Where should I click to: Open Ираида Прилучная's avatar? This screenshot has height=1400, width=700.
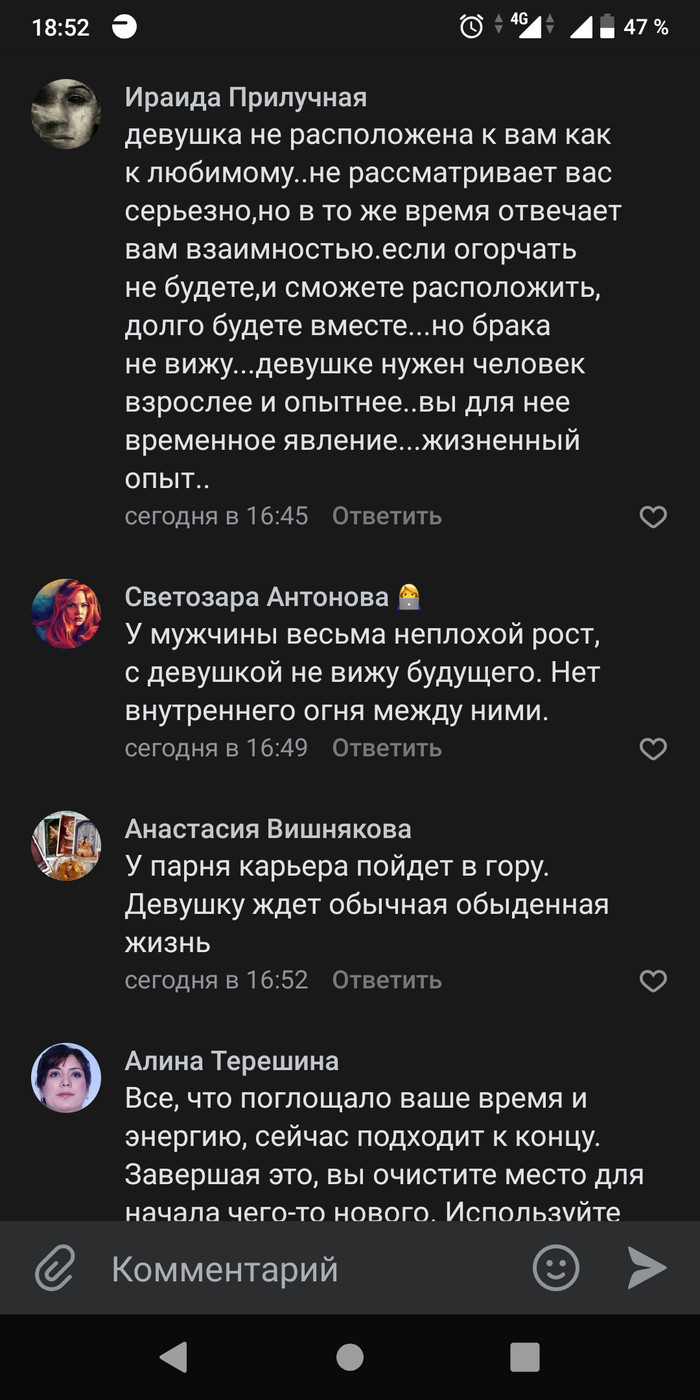[x=67, y=114]
